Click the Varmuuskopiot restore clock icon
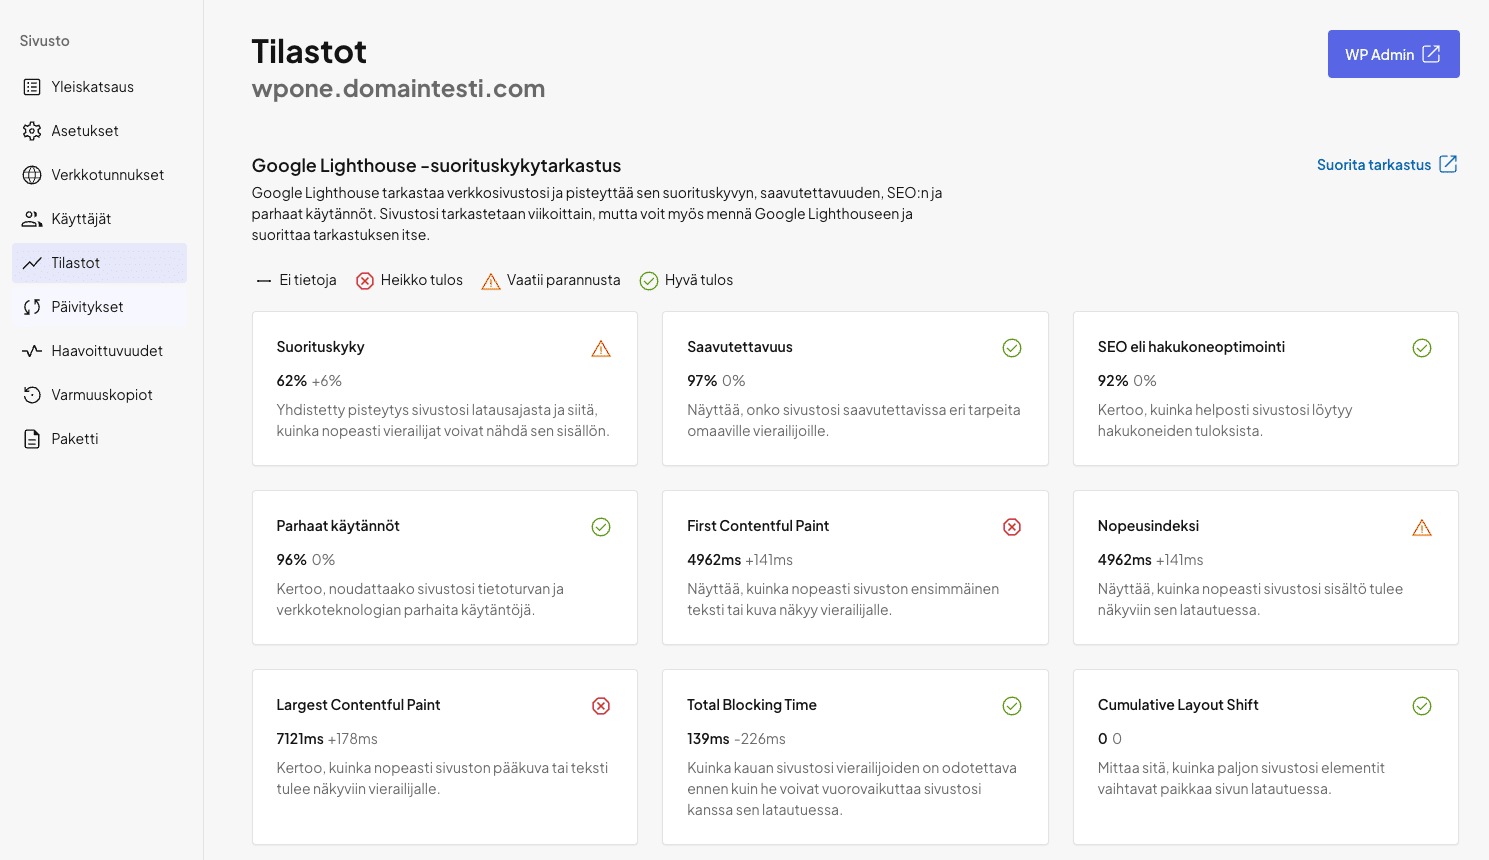Viewport: 1489px width, 860px height. 32,395
